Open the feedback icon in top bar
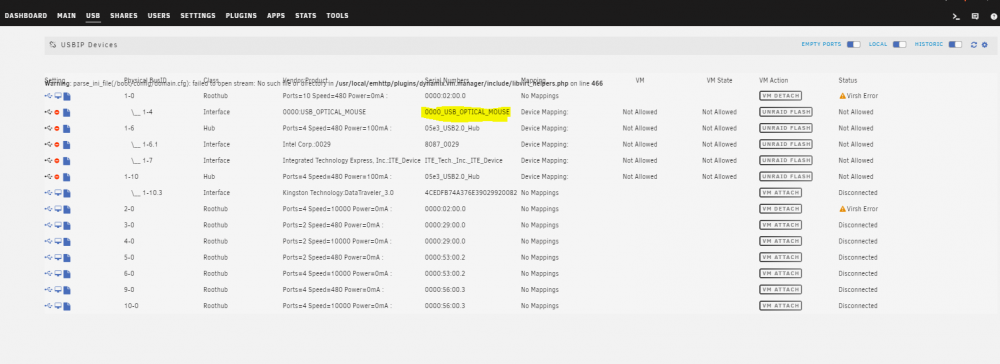The height and width of the screenshot is (364, 1000). click(x=975, y=16)
